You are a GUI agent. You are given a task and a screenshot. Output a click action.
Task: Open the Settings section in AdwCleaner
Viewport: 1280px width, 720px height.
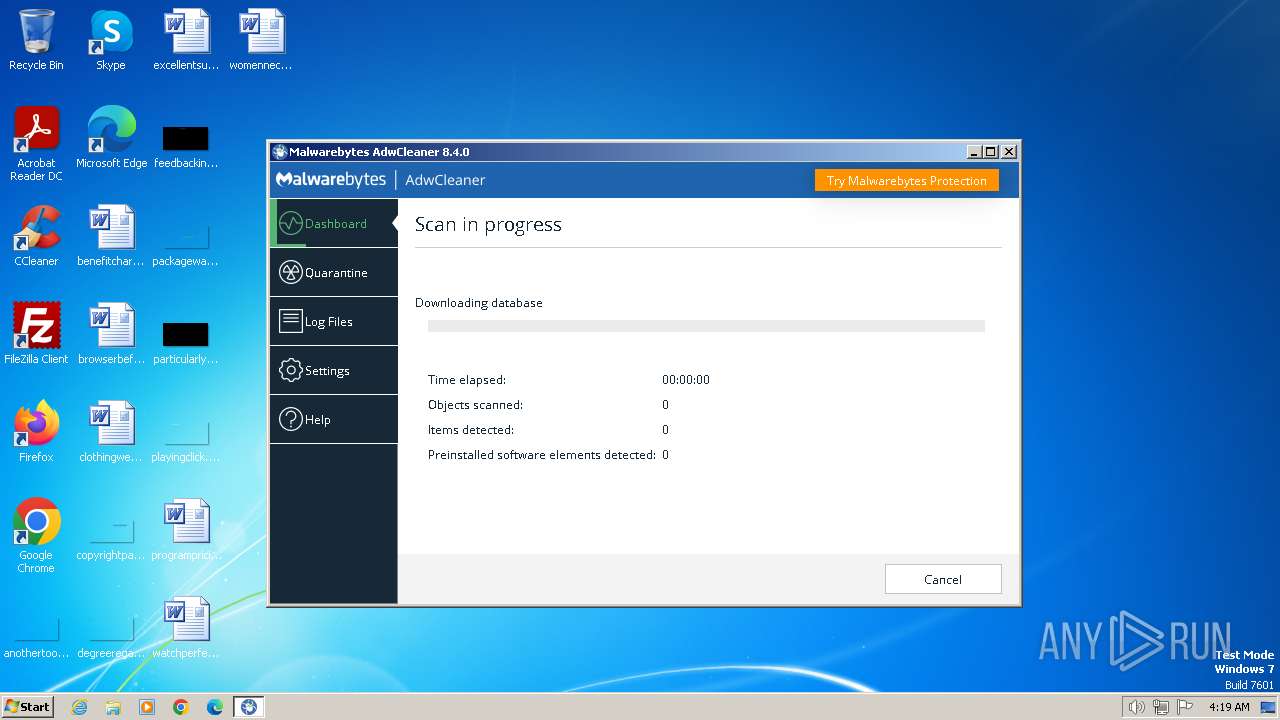tap(334, 370)
